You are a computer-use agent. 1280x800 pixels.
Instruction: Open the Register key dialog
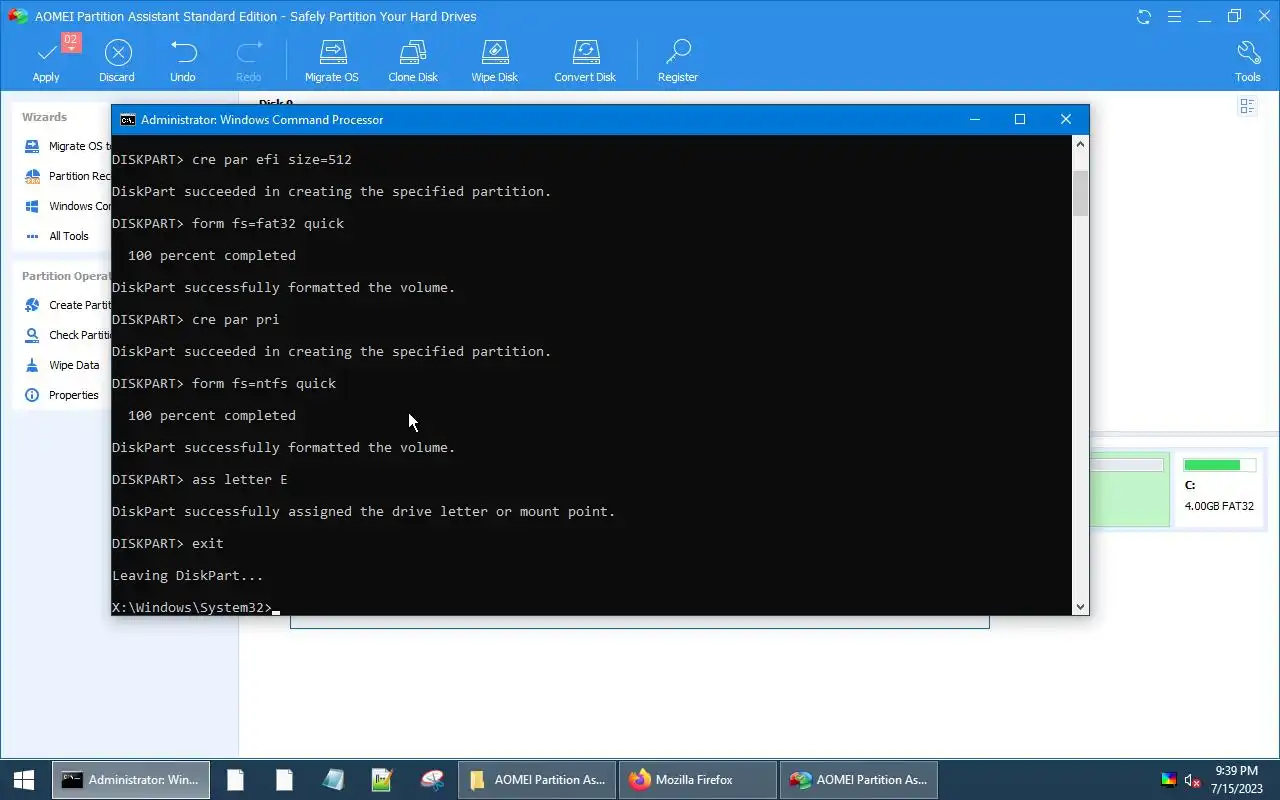677,61
